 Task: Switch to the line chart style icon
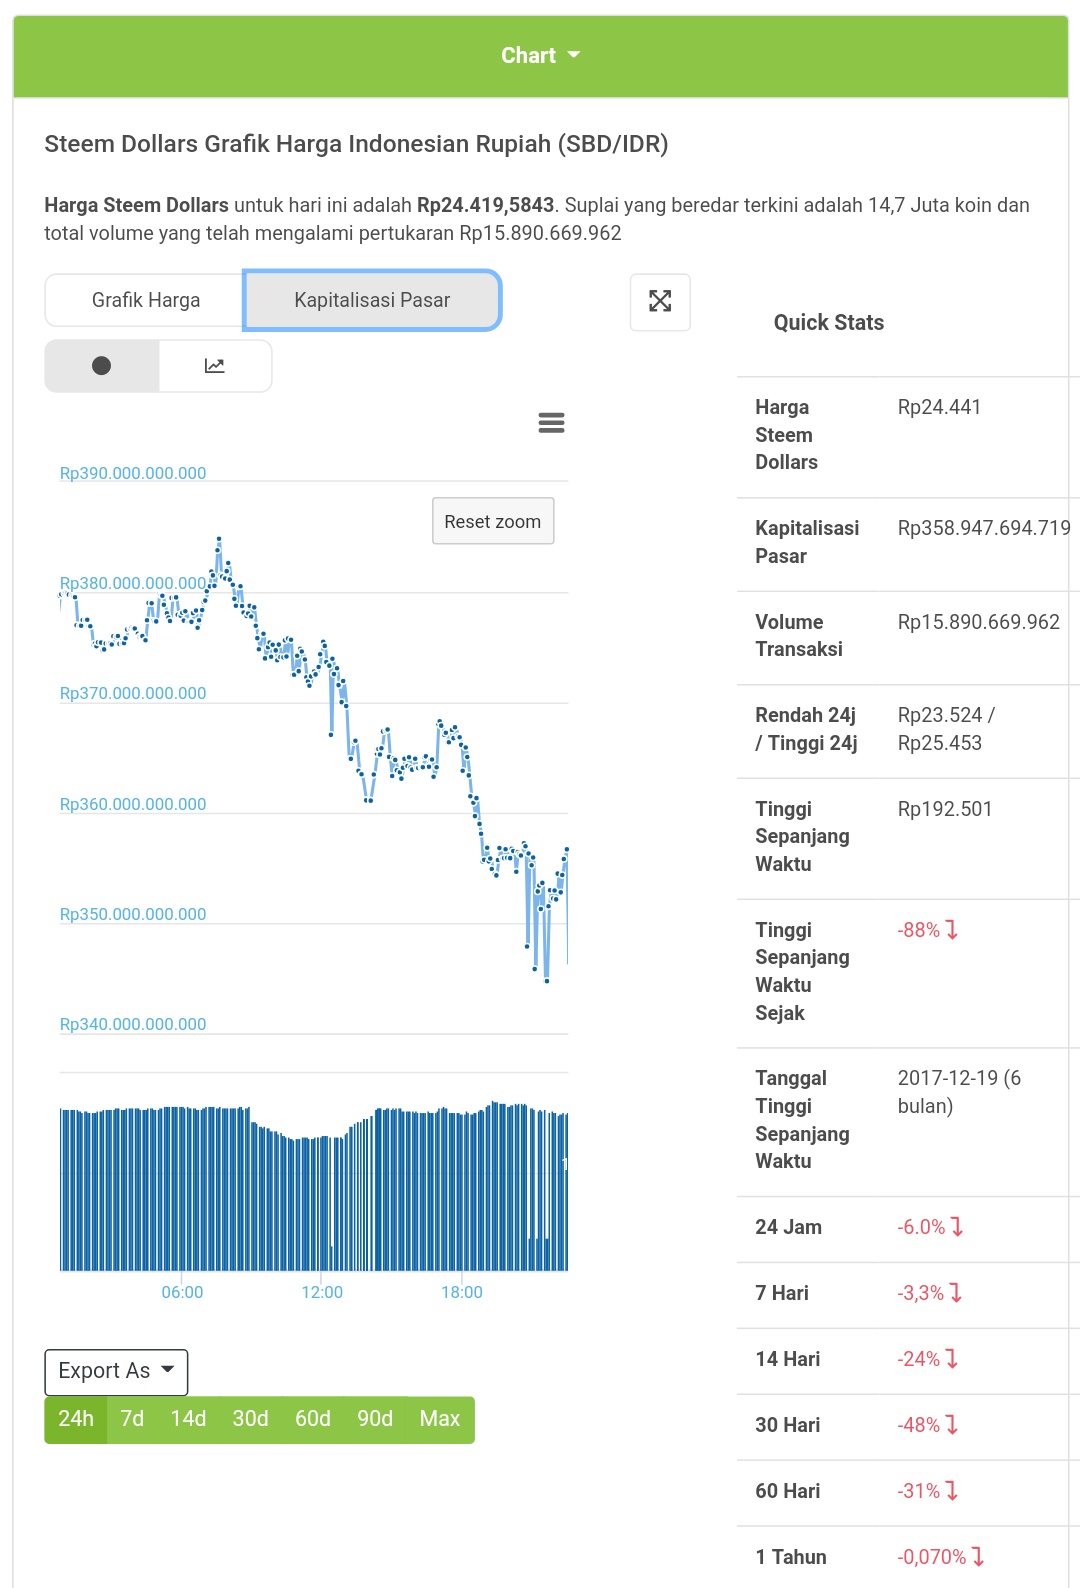(215, 366)
